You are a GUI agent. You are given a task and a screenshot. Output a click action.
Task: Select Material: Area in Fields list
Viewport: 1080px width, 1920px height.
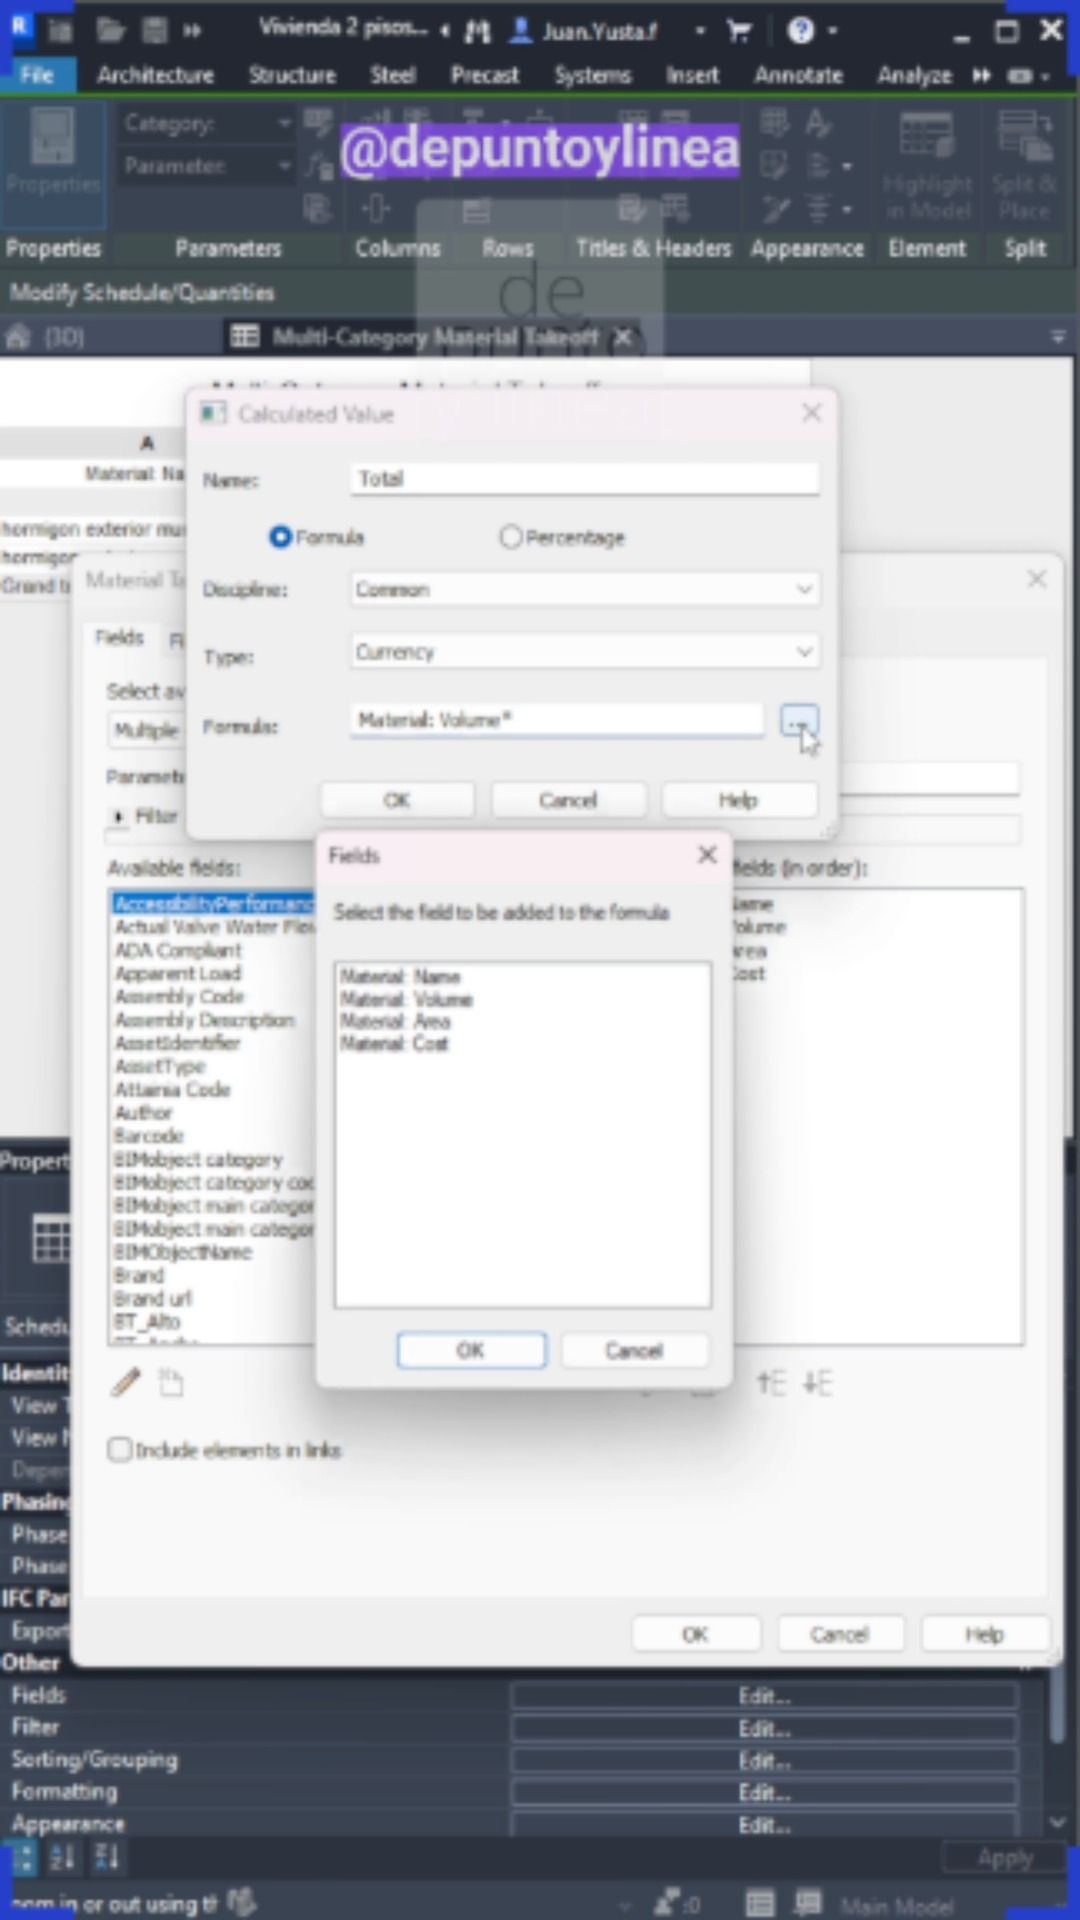coord(395,1021)
